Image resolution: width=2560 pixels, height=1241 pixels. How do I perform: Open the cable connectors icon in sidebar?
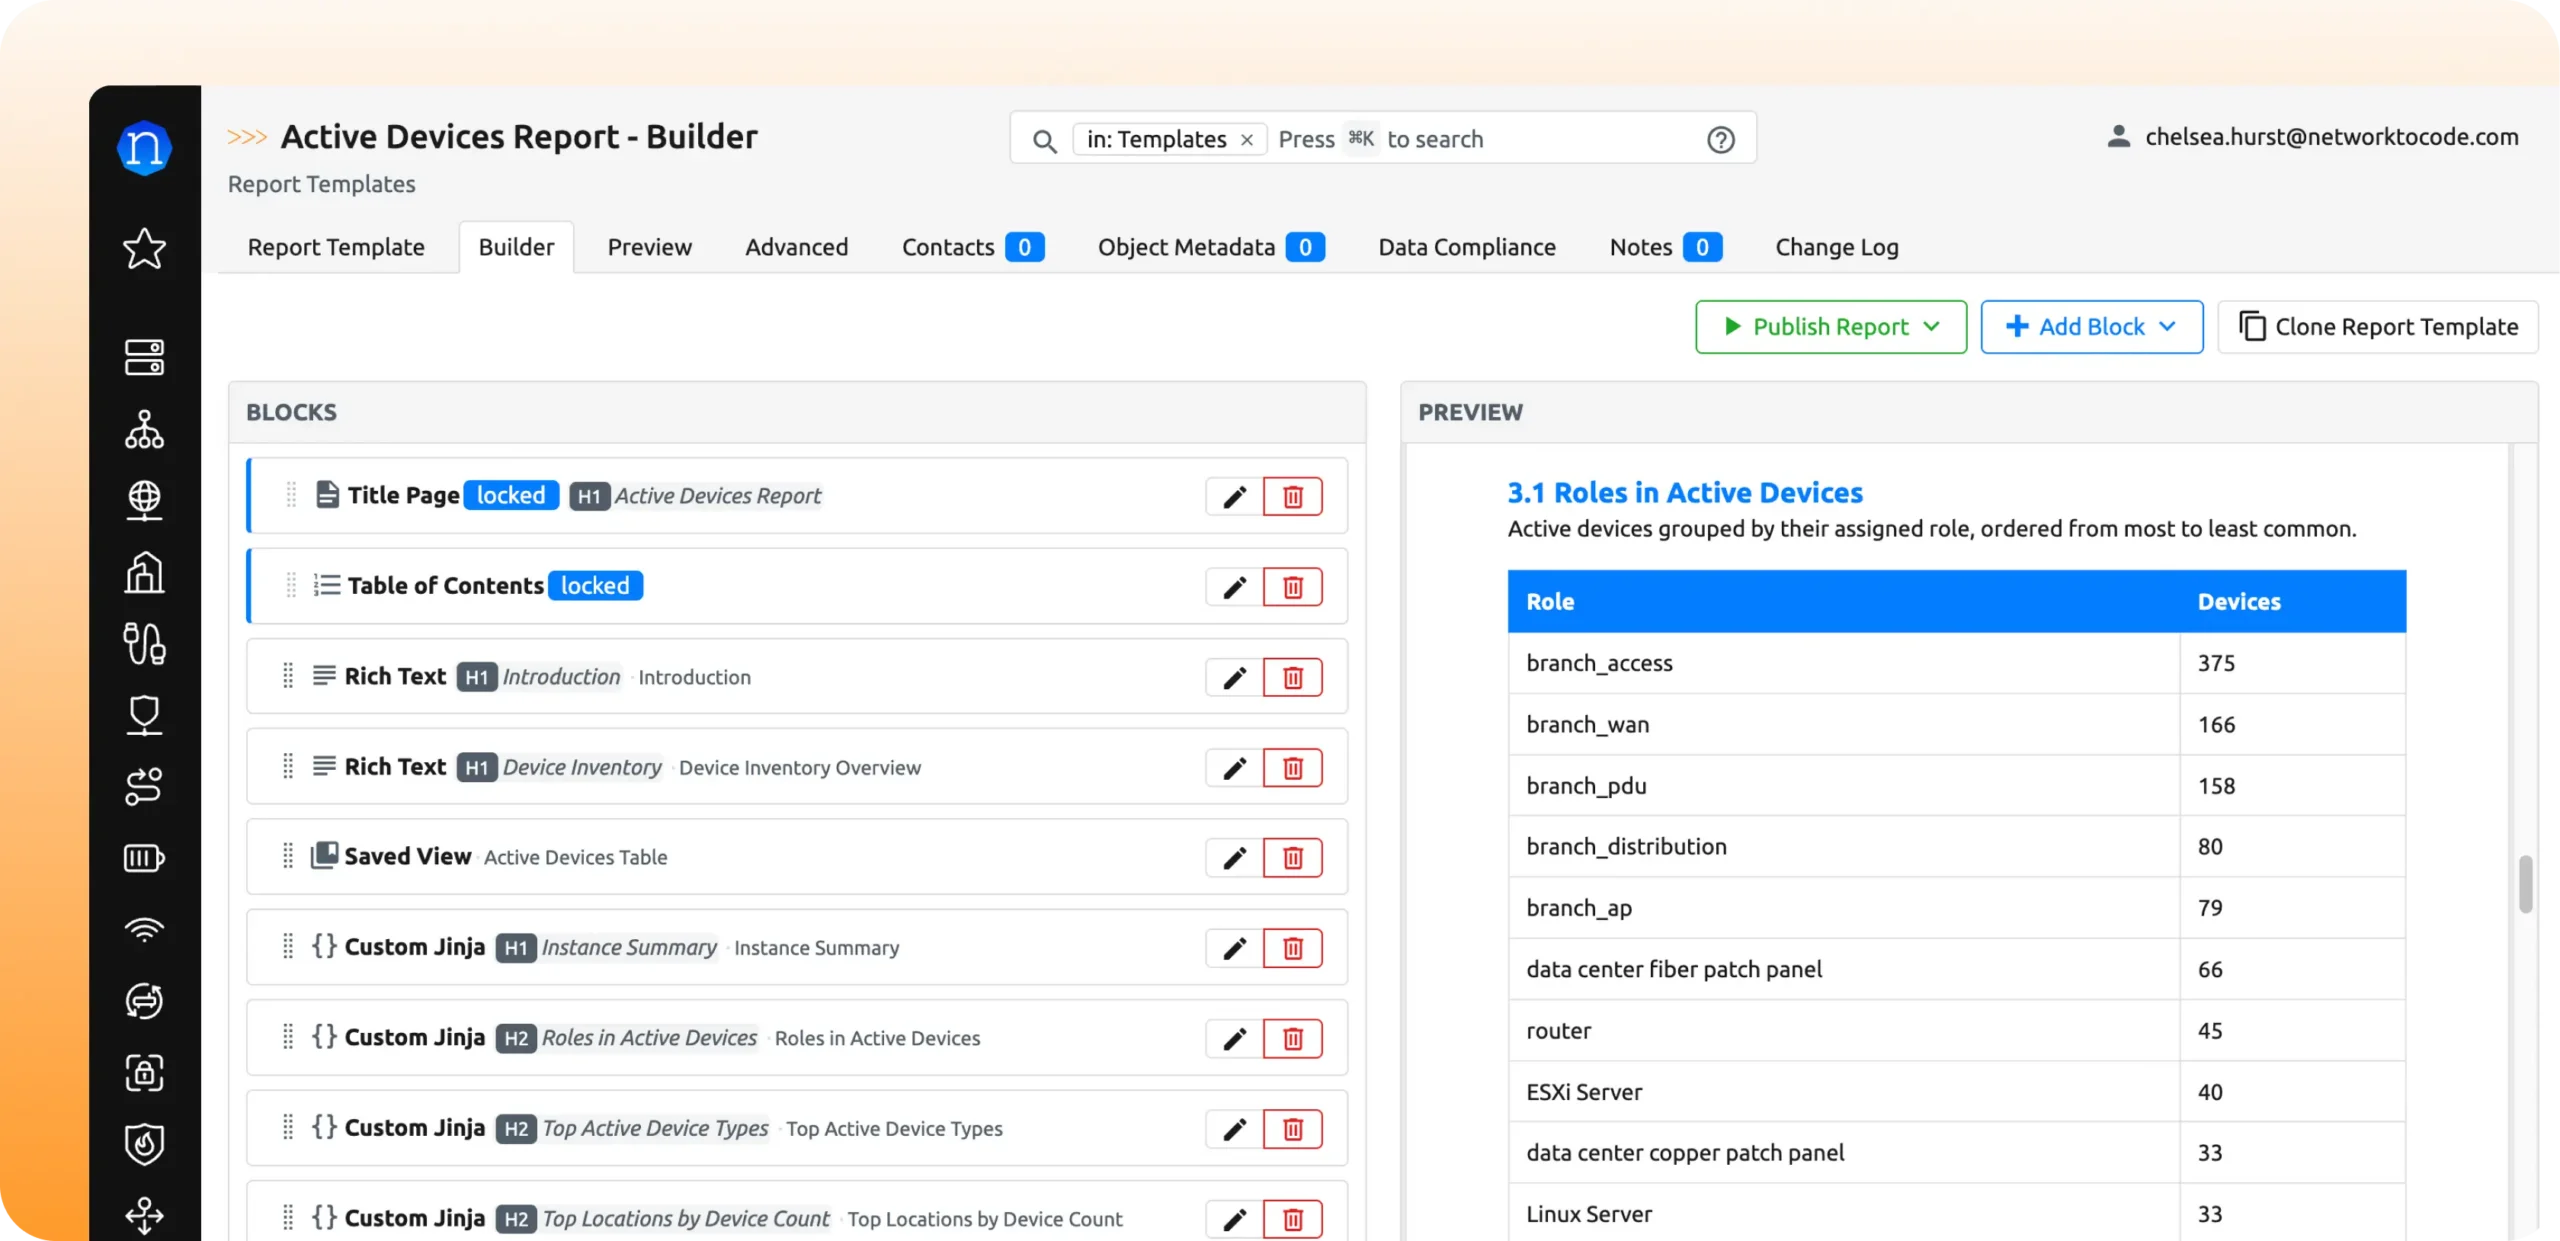pos(144,643)
